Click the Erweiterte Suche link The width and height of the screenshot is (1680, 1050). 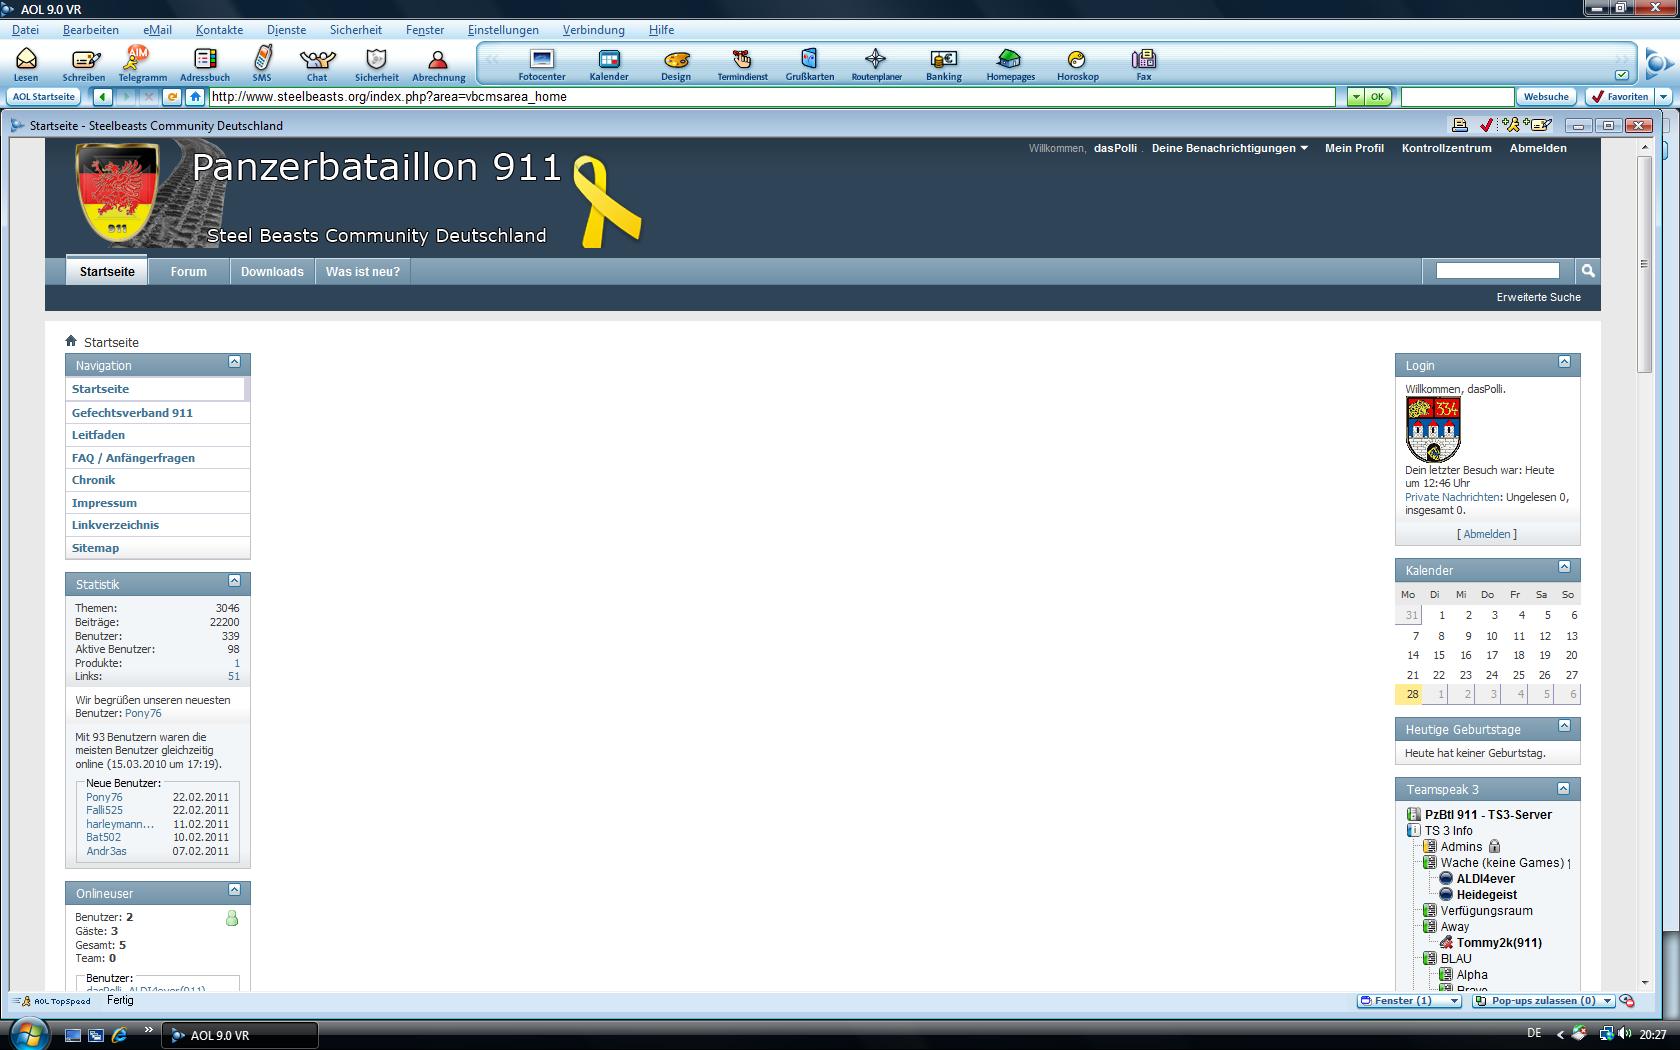click(1538, 297)
